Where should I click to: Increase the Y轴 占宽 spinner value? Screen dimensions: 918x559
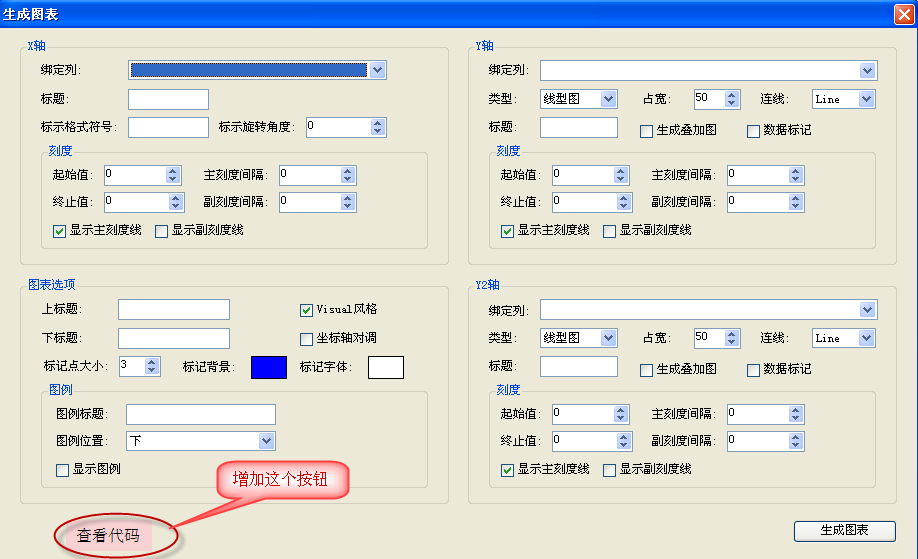tap(732, 95)
